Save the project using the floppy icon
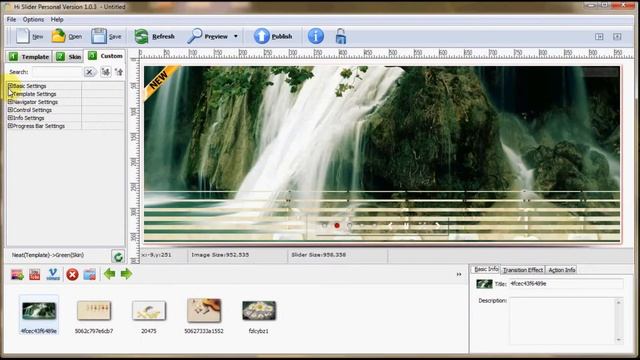 [98, 36]
